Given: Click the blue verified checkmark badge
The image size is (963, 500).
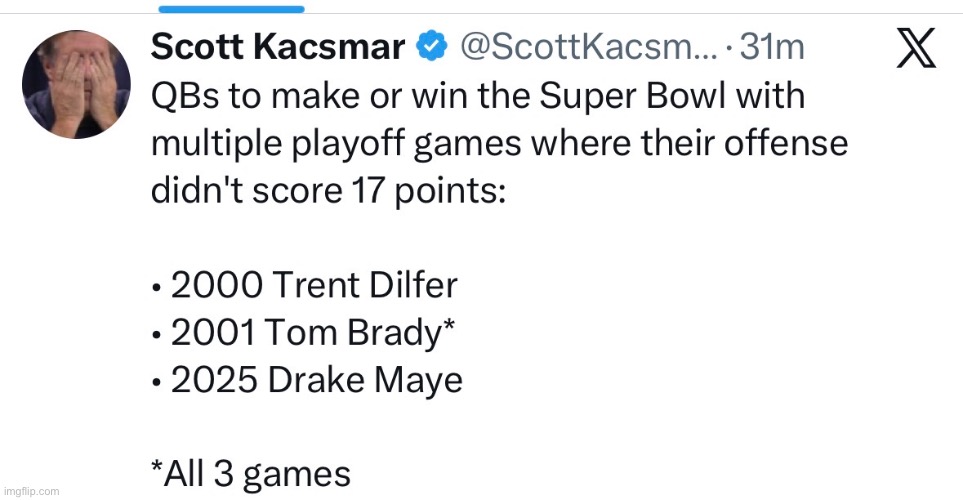Looking at the screenshot, I should click(431, 47).
